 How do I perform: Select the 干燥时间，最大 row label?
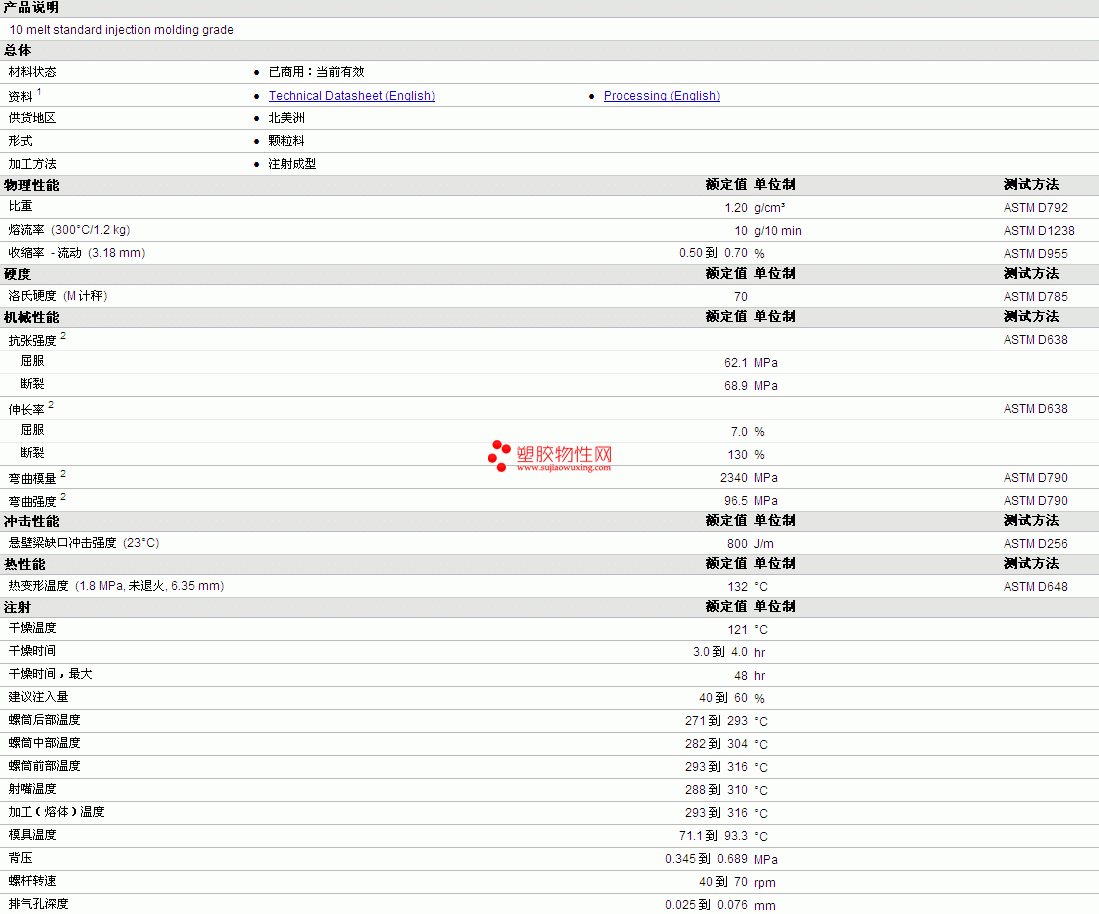50,674
